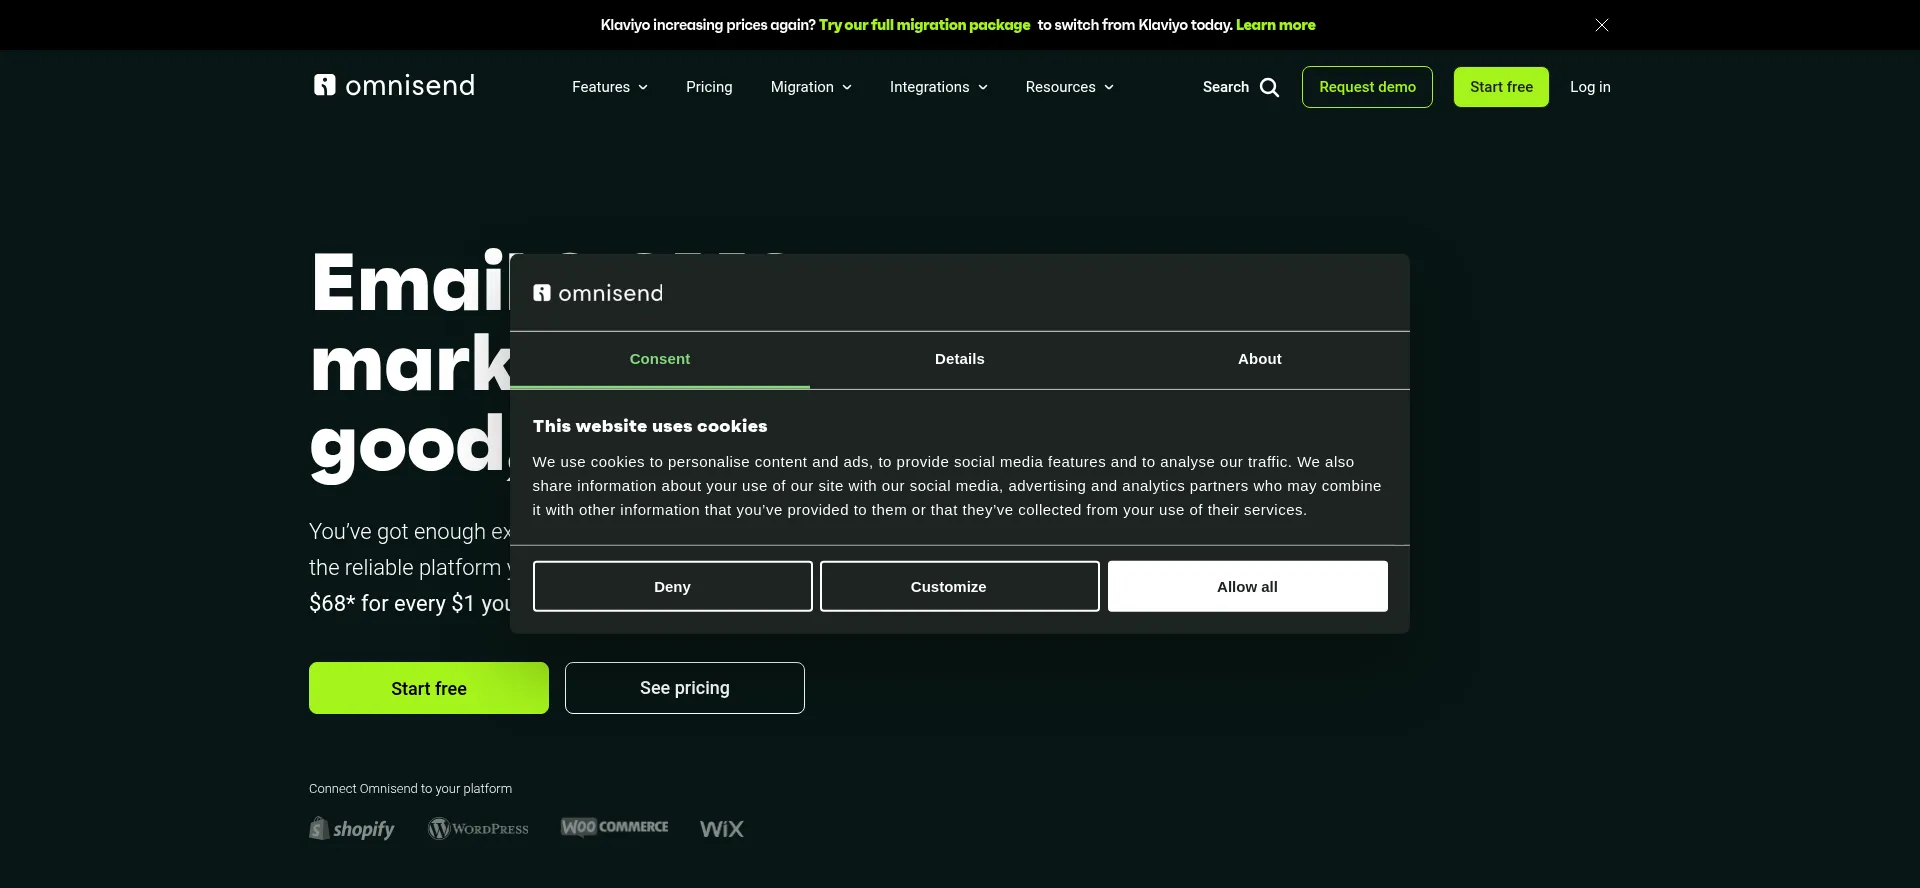
Task: Click the Shopify platform logo
Action: 352,829
